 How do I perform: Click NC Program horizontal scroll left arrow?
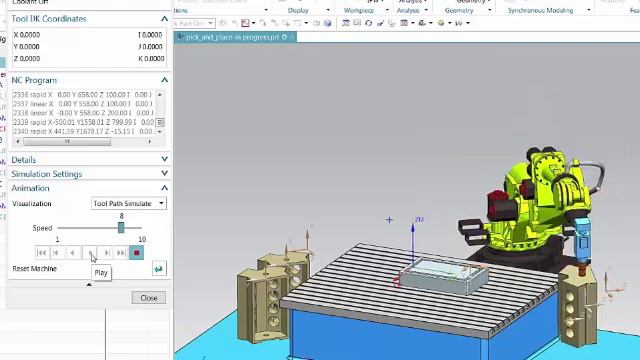(17, 142)
